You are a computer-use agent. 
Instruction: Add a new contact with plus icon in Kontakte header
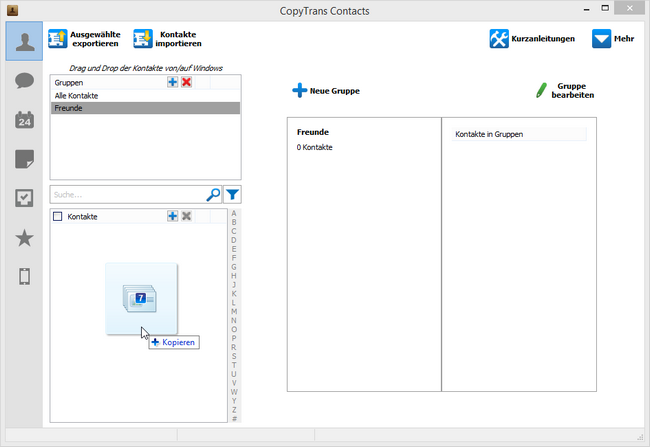[x=172, y=216]
